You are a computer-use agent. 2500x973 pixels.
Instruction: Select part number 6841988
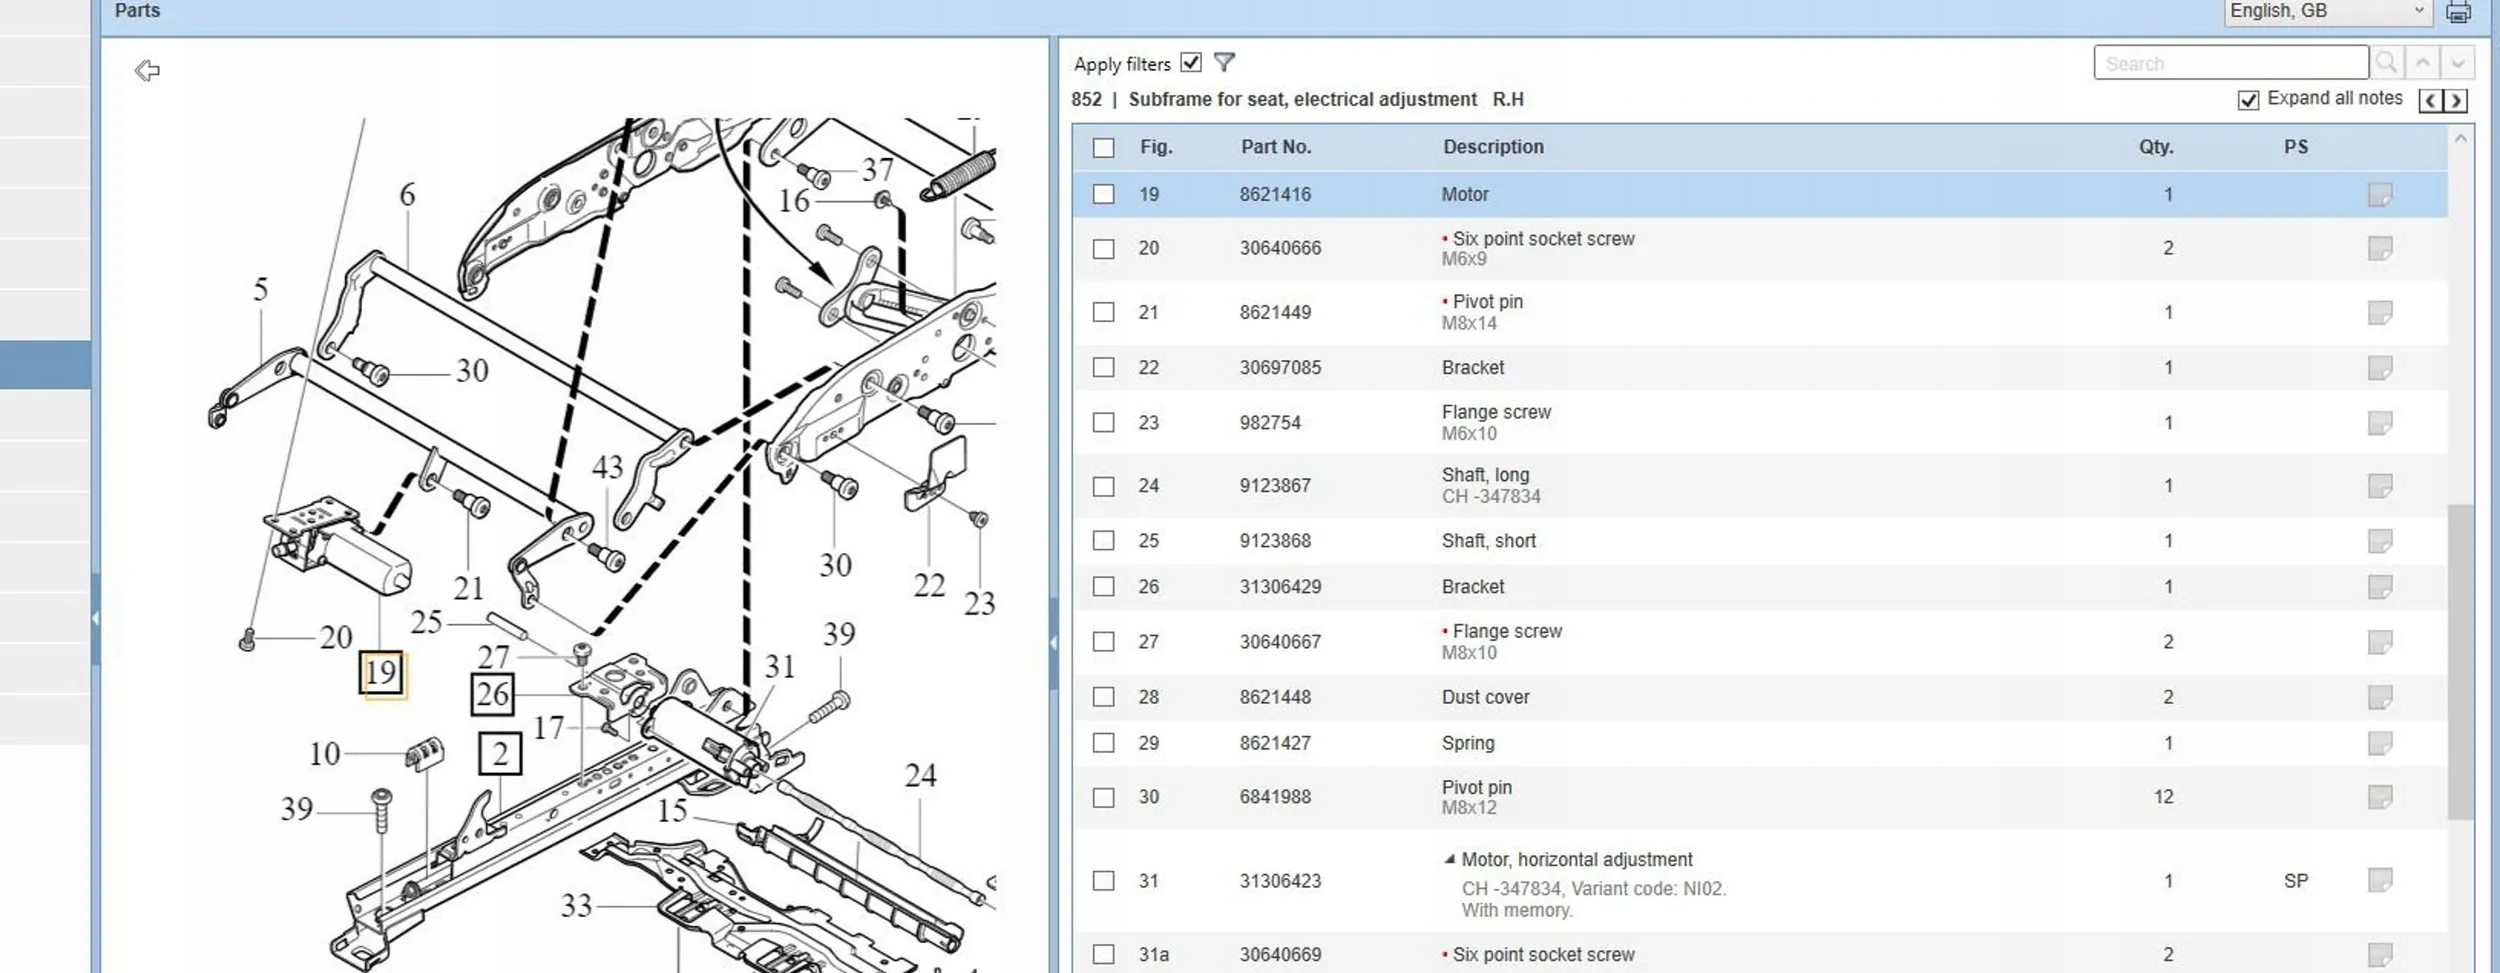click(x=1275, y=797)
